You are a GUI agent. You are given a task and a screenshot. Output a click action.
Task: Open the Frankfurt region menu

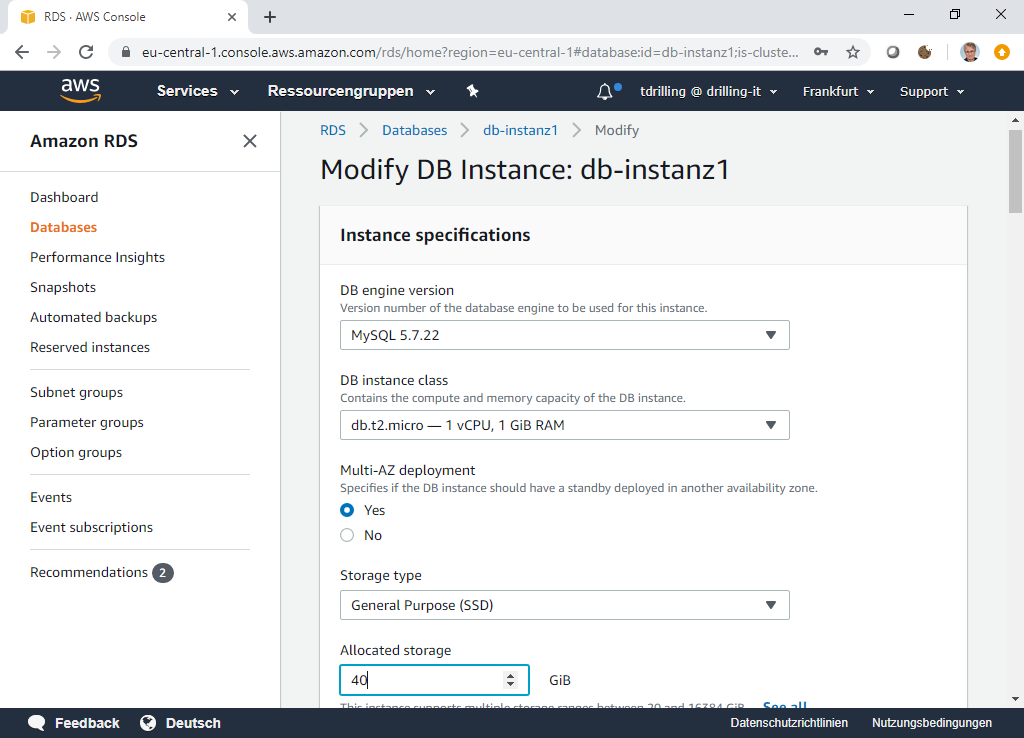click(x=838, y=91)
